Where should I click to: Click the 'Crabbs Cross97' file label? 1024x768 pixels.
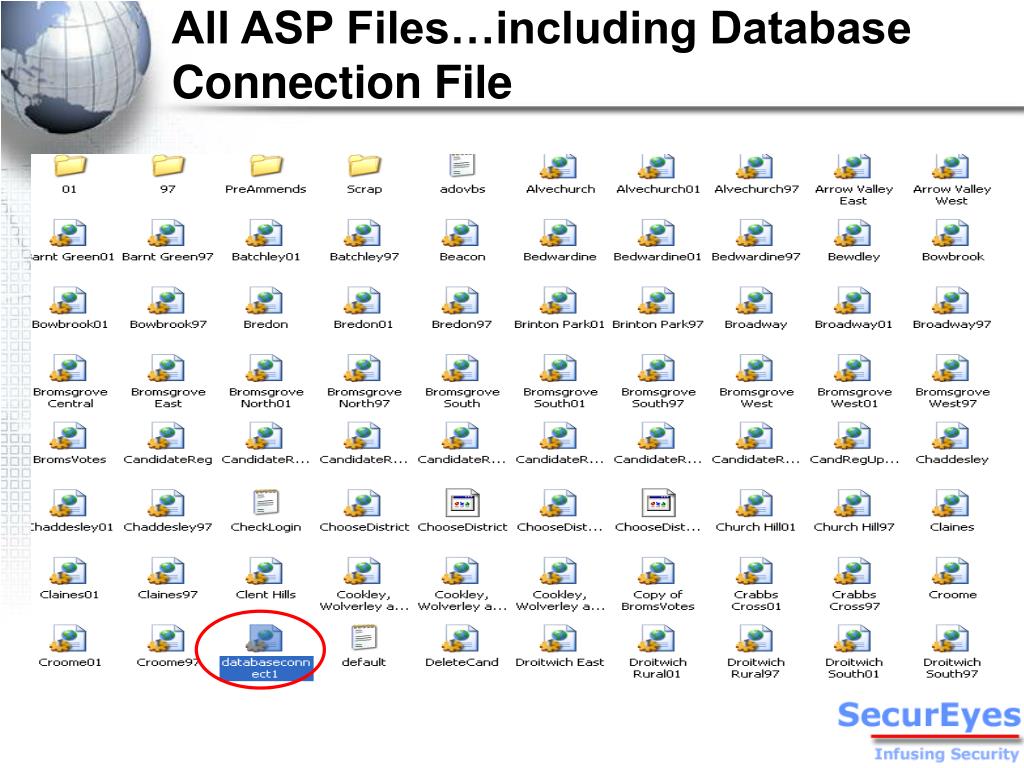point(854,600)
